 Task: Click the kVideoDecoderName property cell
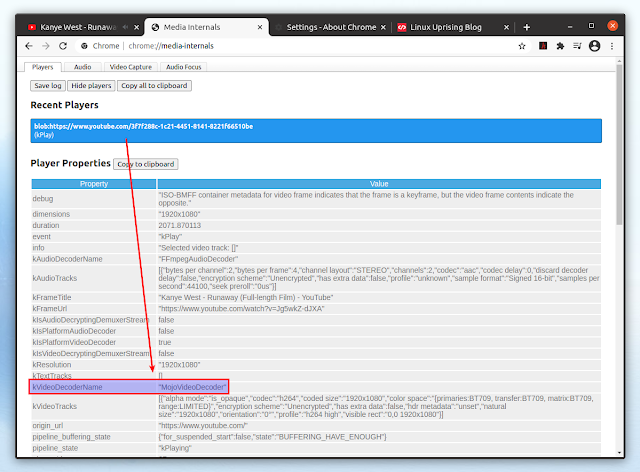coord(94,387)
